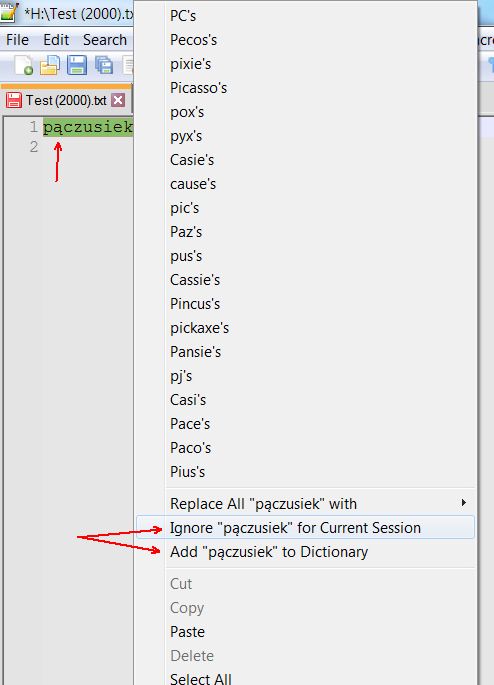Choose Ignore "pączusiek" for Current Session
494x685 pixels.
(305, 527)
